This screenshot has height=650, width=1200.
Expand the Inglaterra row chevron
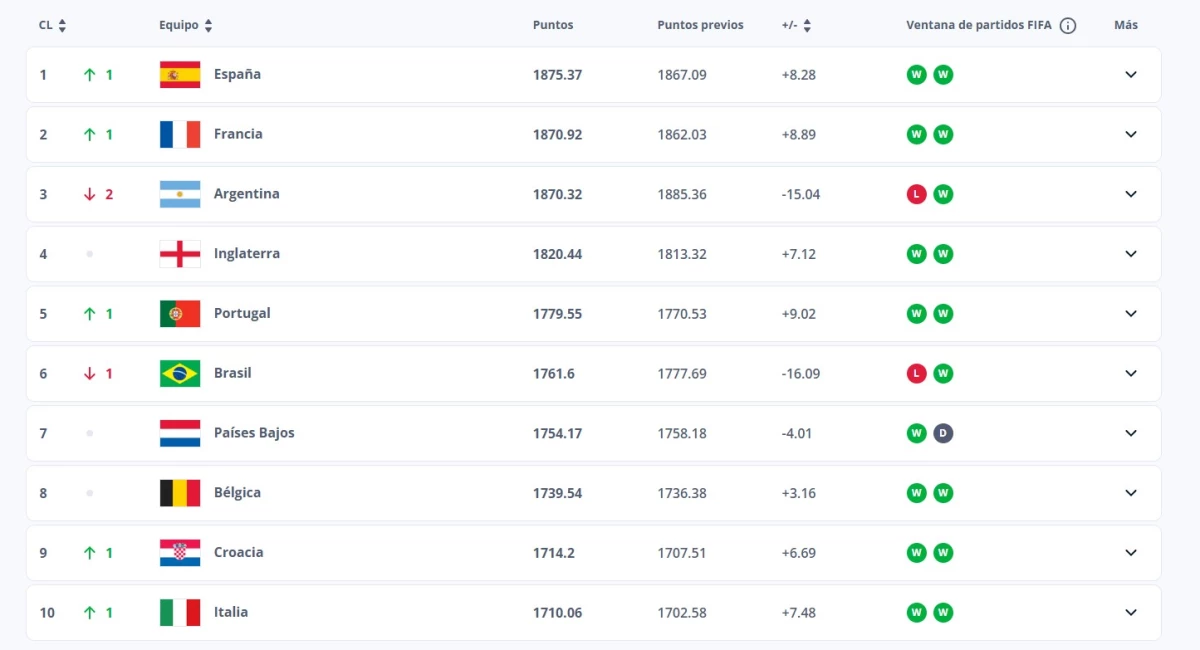(1131, 254)
